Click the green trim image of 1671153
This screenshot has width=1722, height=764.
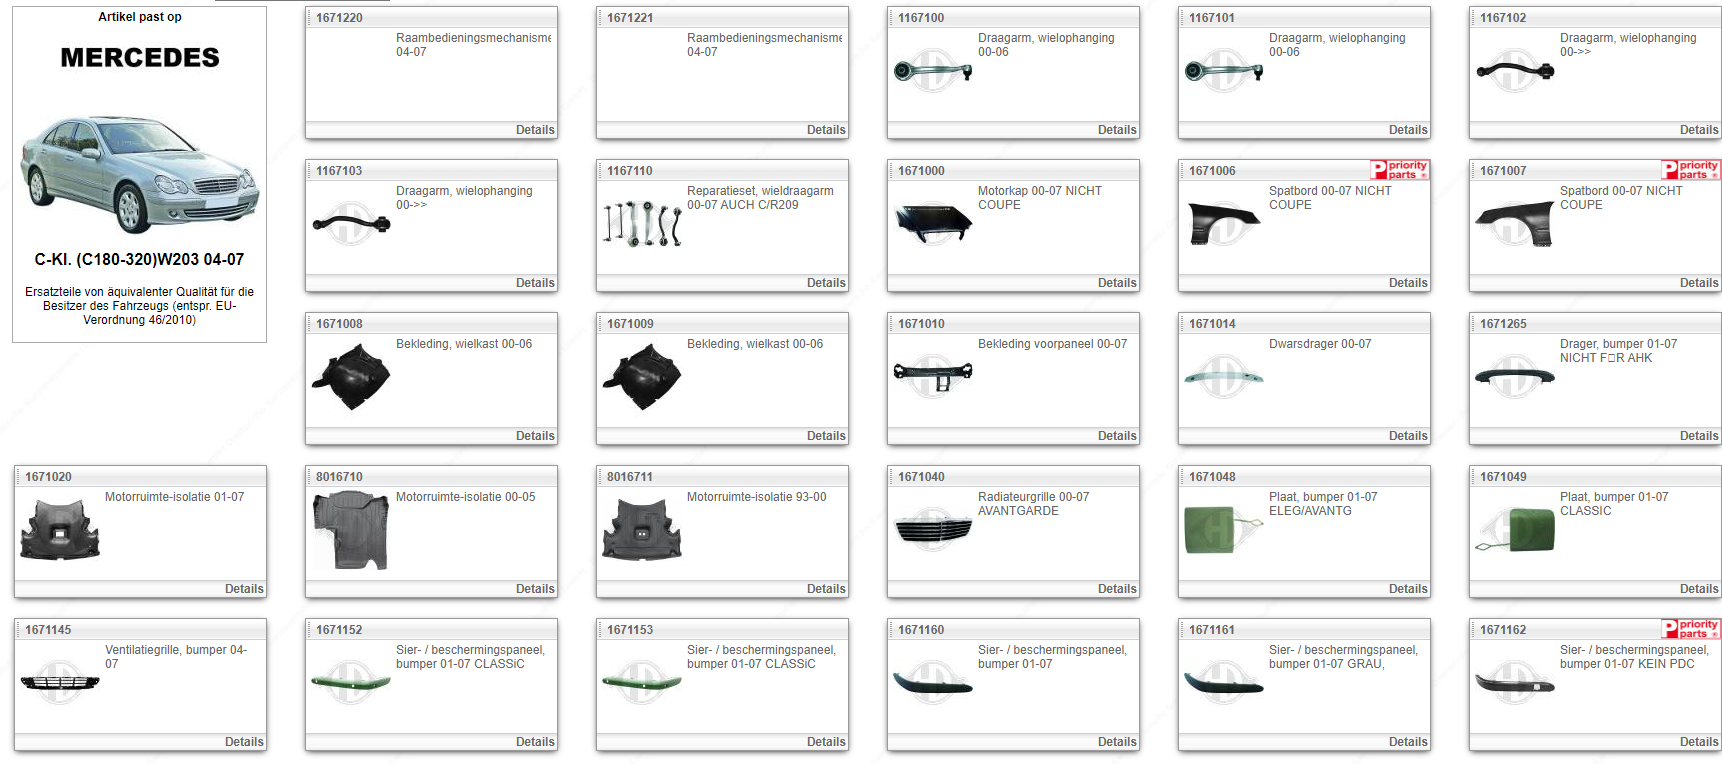[642, 683]
